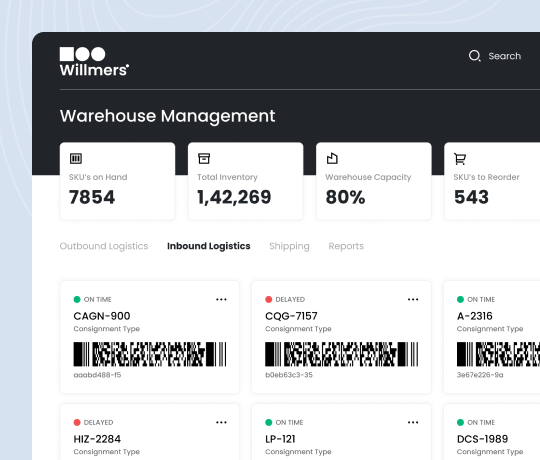Go to the Shipping tab
The width and height of the screenshot is (540, 460).
coord(289,246)
